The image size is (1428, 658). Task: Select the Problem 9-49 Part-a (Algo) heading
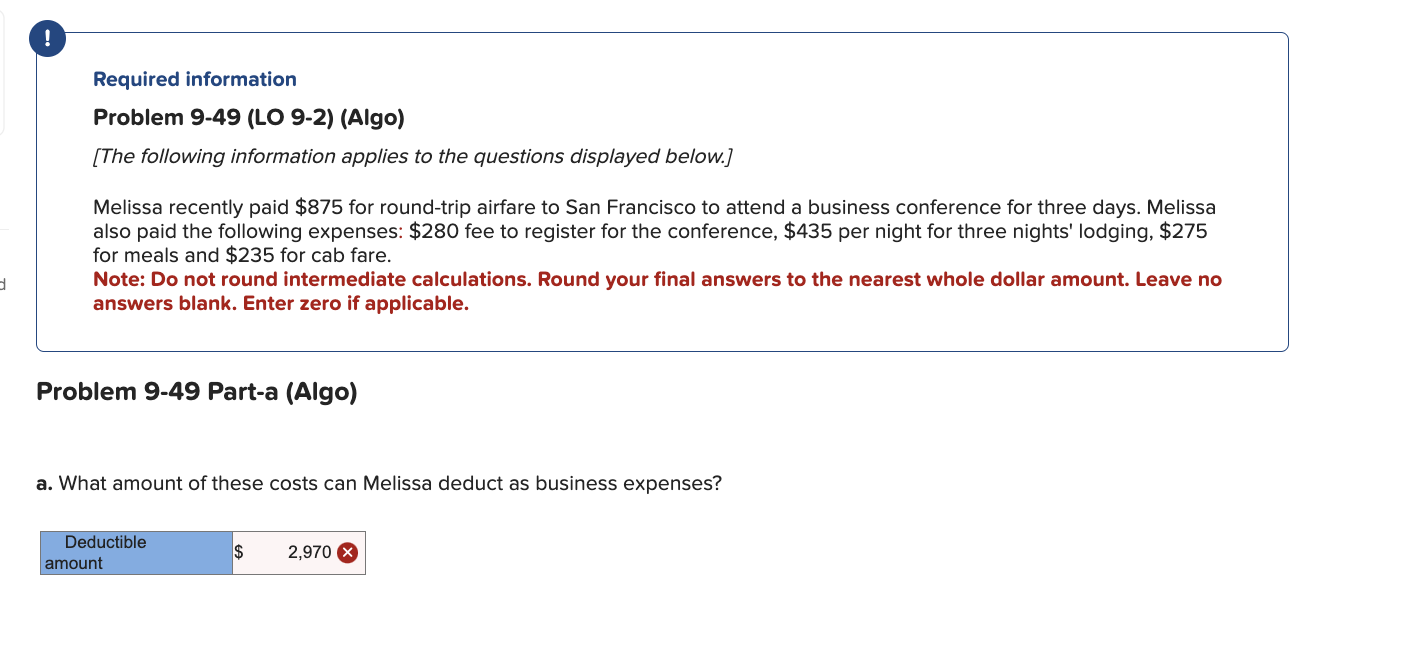(x=197, y=391)
